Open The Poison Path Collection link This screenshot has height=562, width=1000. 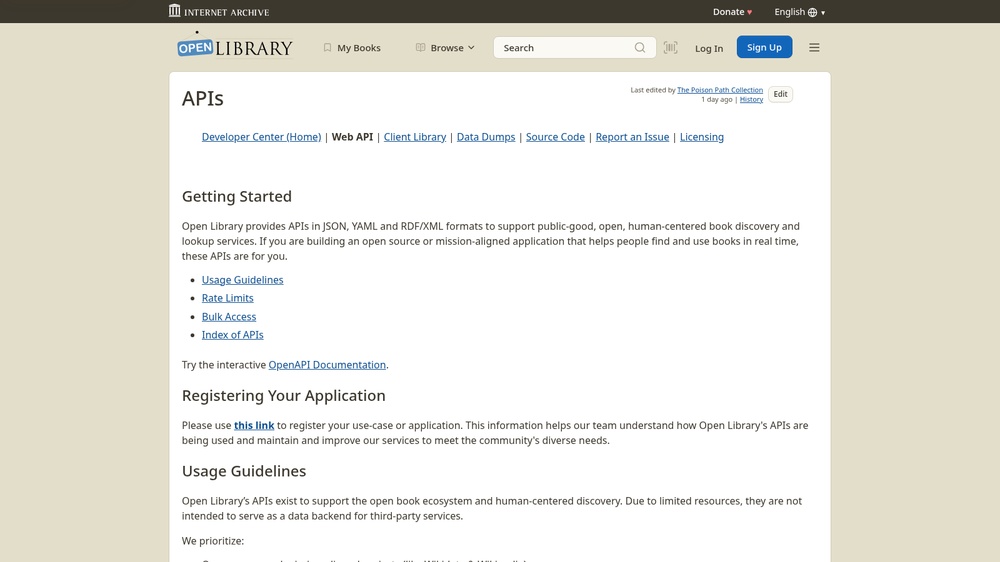tap(719, 90)
